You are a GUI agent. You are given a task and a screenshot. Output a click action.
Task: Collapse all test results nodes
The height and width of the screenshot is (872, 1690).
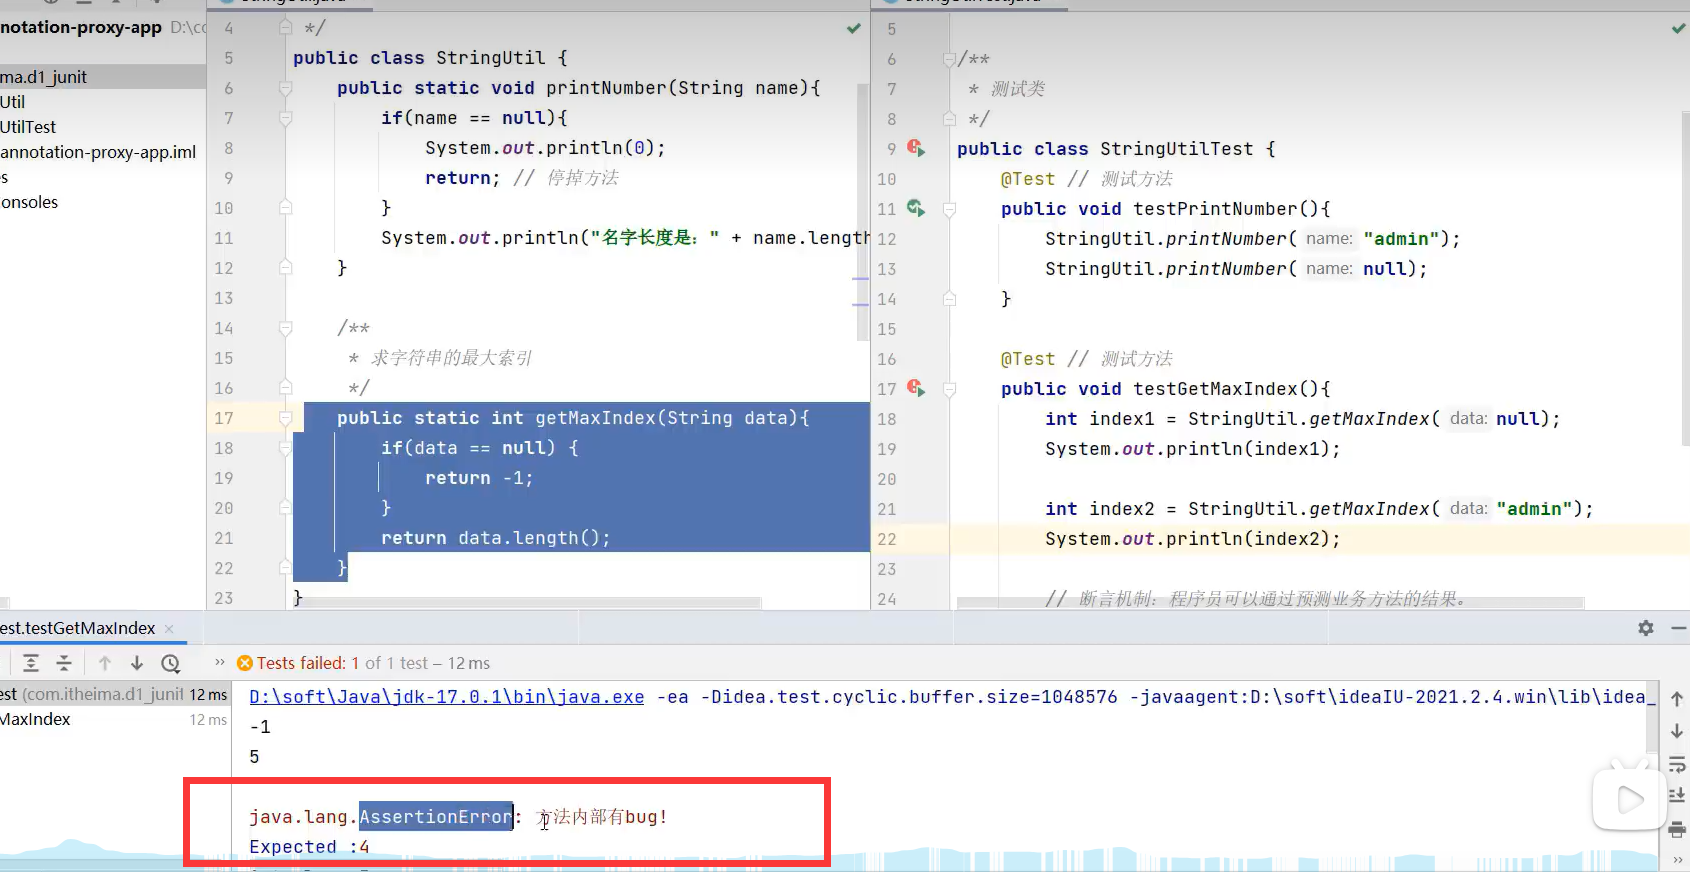64,663
